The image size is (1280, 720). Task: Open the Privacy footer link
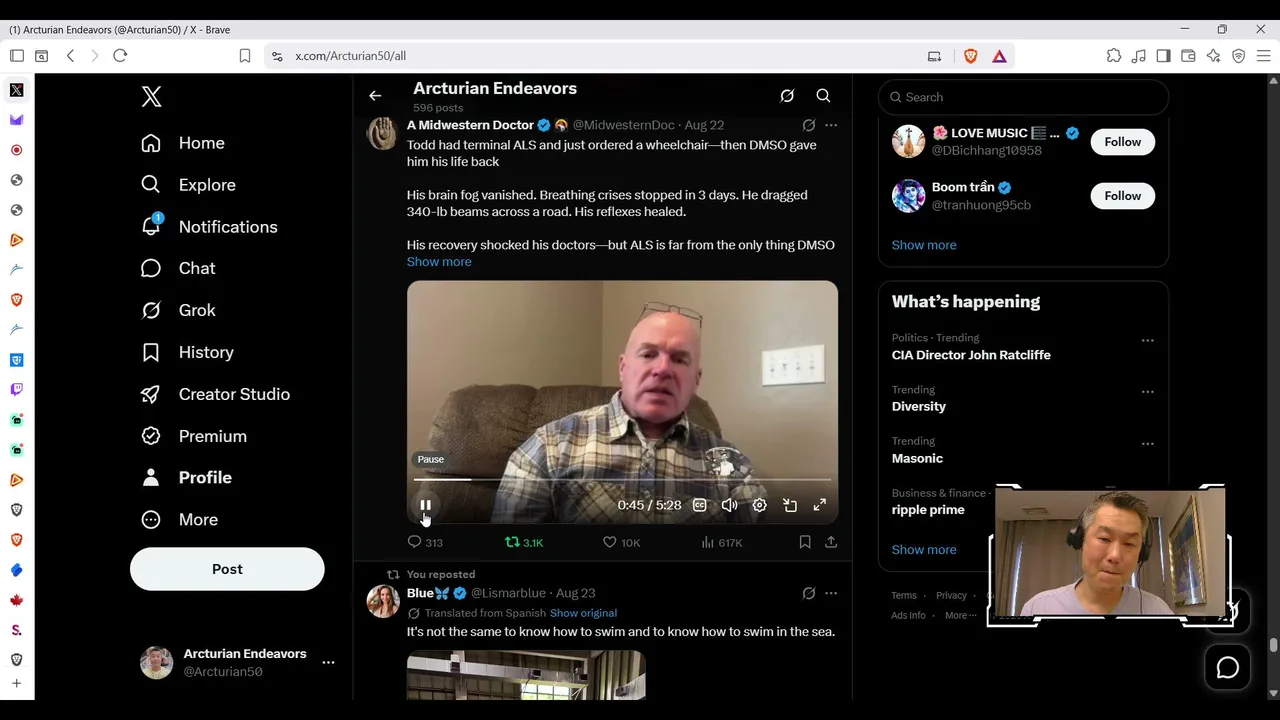[x=951, y=596]
